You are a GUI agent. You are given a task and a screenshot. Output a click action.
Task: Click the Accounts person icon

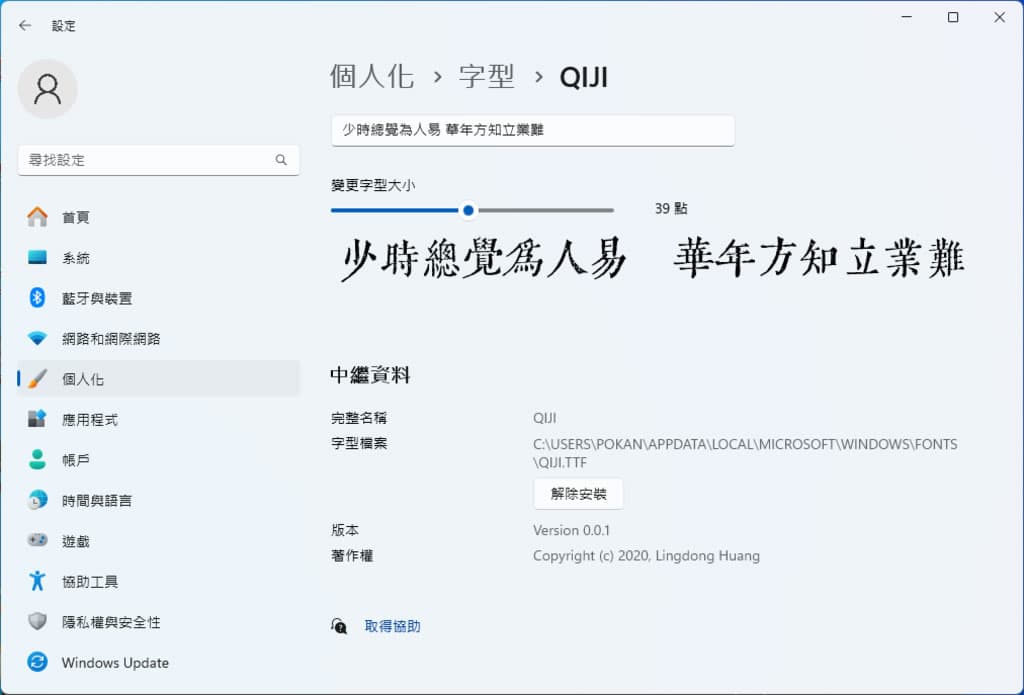[37, 459]
